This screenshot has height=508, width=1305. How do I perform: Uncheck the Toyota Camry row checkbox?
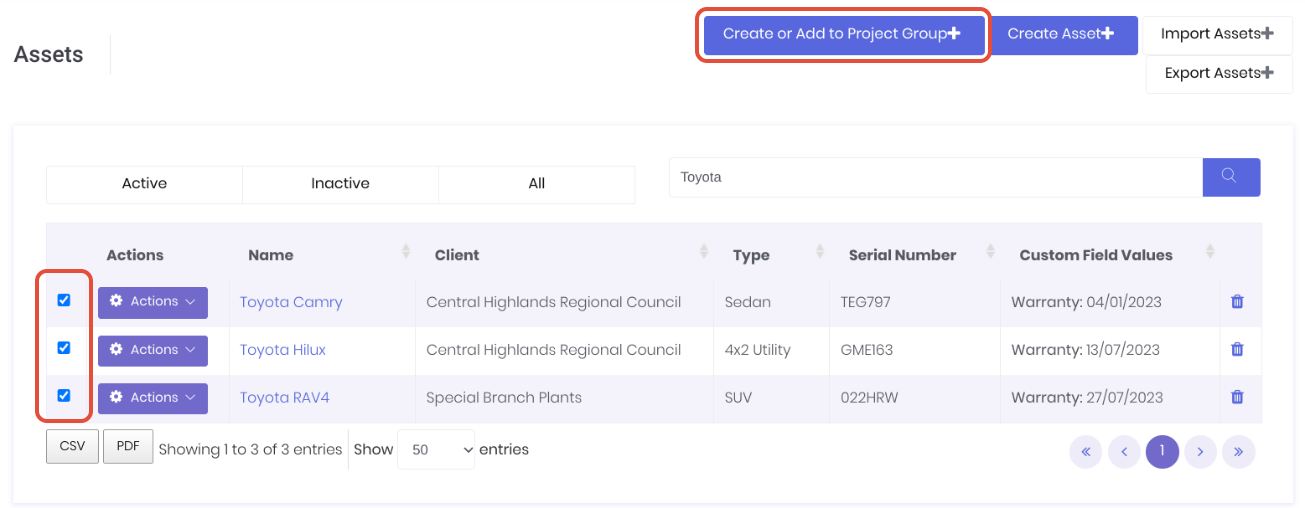(x=64, y=300)
